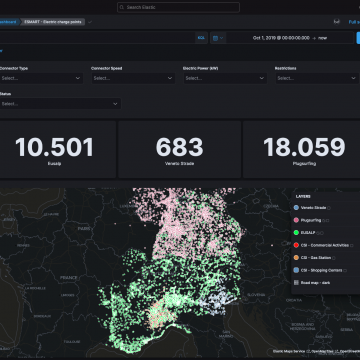The width and height of the screenshot is (360, 360).
Task: Click the indicator icon after CSI - Gas Station
Action: [334, 258]
